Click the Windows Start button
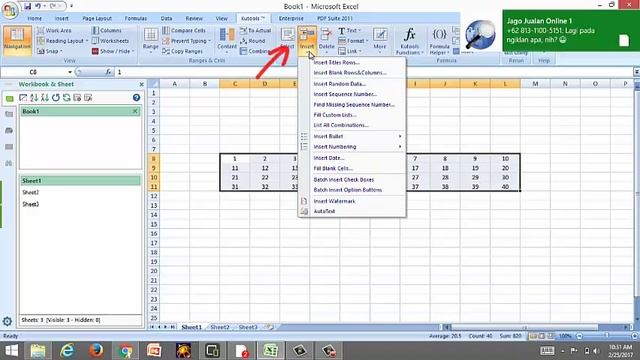 [11, 350]
